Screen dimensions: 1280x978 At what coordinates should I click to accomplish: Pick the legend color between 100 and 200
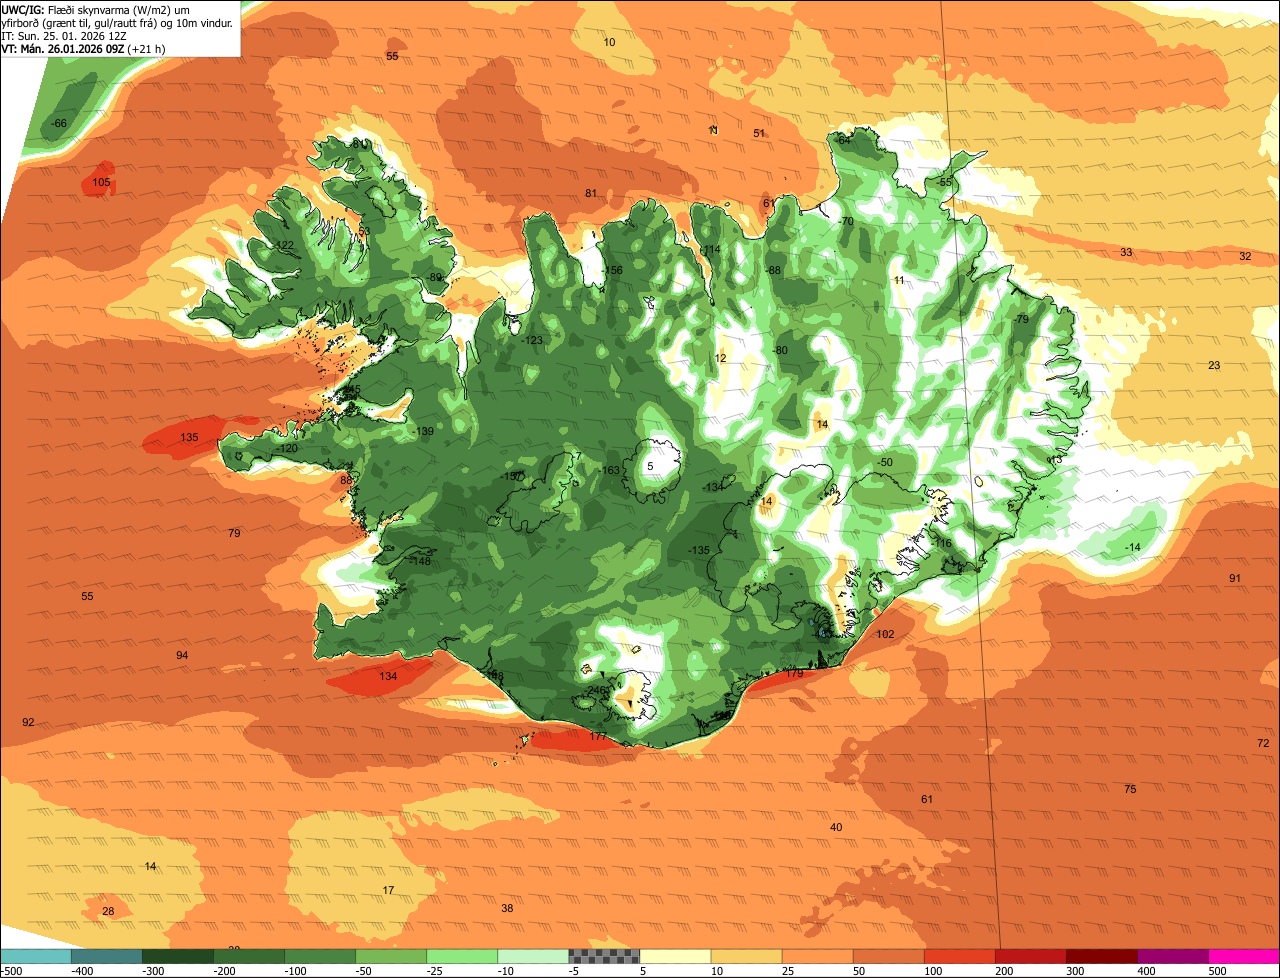tap(960, 956)
